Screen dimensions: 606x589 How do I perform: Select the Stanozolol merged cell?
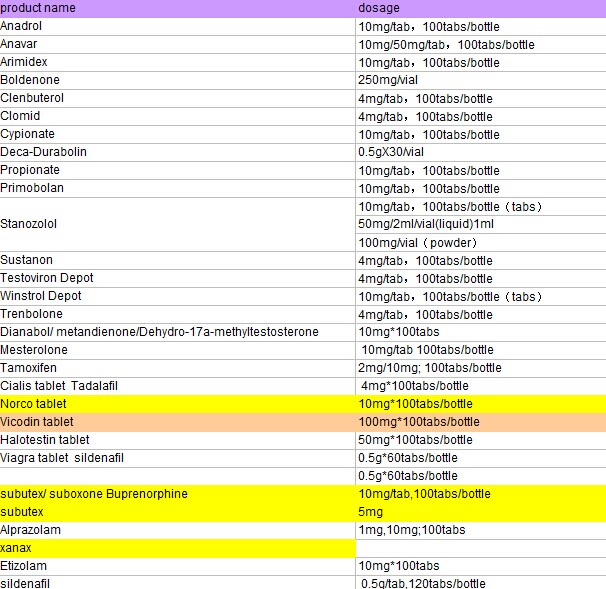(x=177, y=225)
